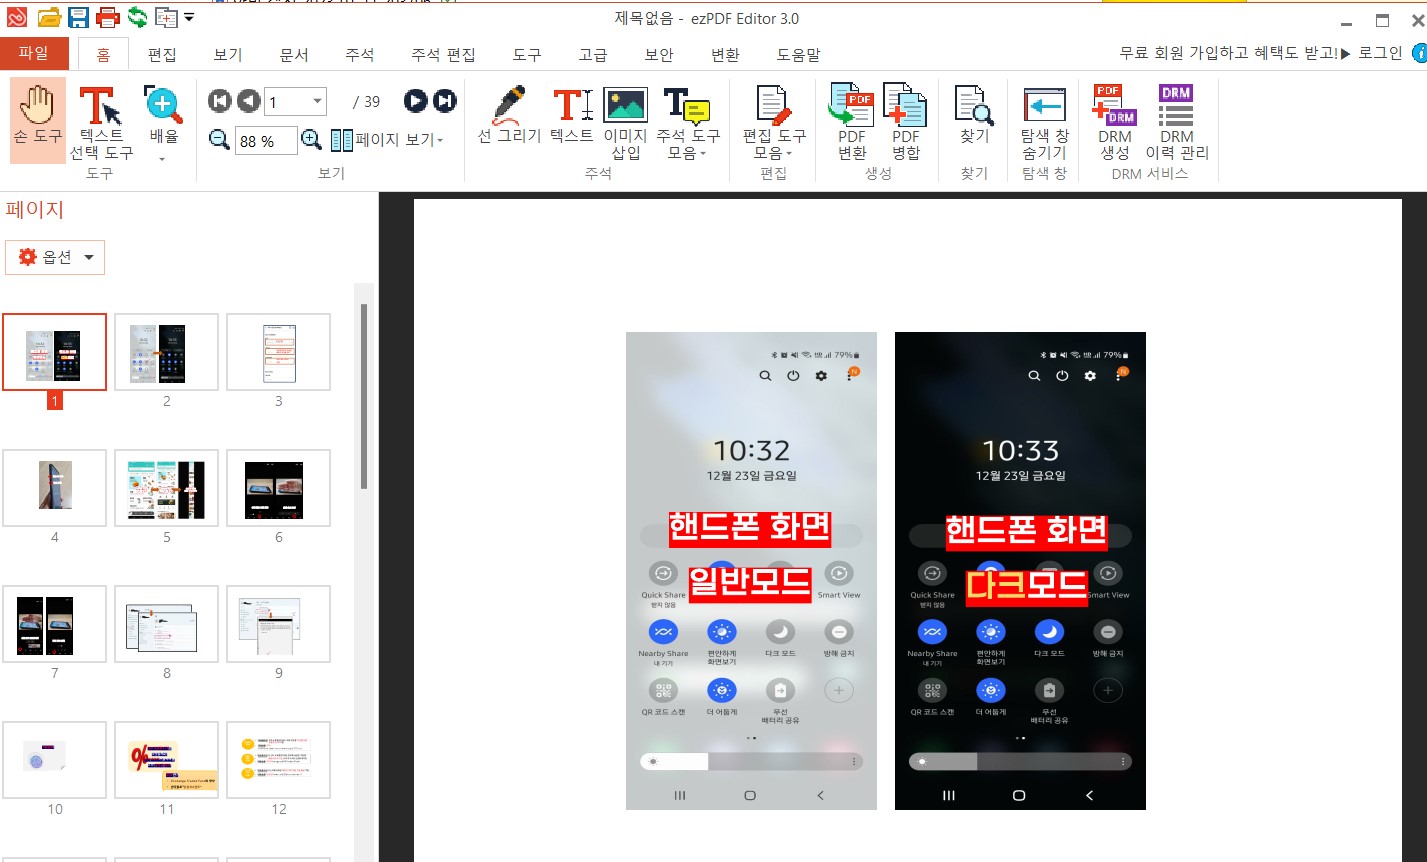Click the ezPDF app logo icon
The width and height of the screenshot is (1427, 862).
click(x=16, y=18)
